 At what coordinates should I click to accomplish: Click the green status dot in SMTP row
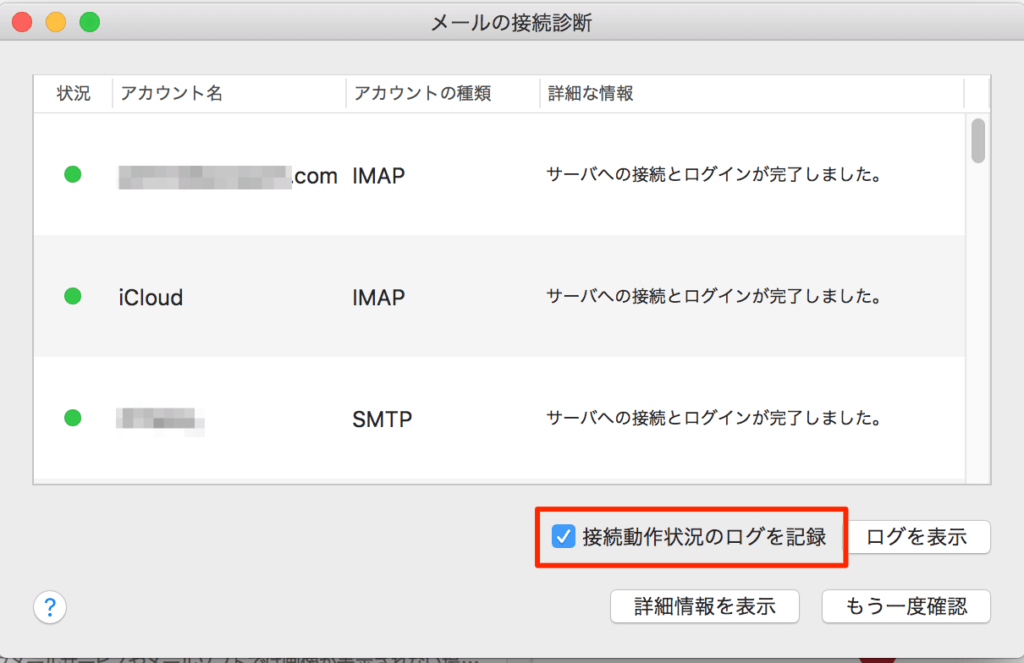pyautogui.click(x=72, y=418)
